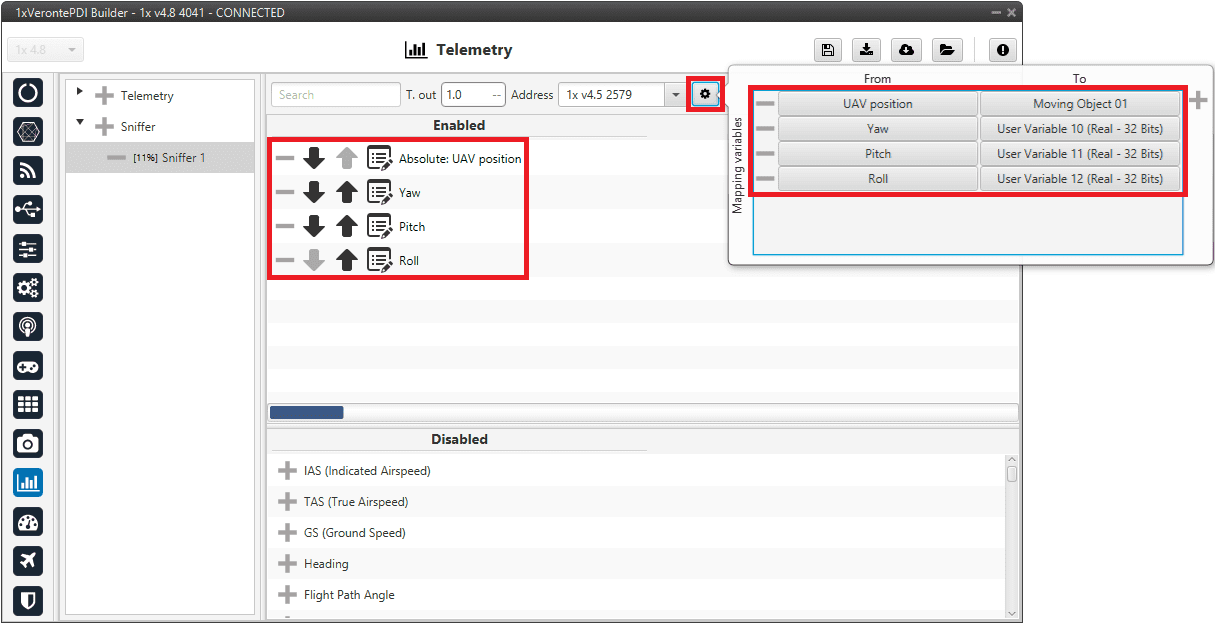Click the Moving Object 01 mapping button
This screenshot has width=1215, height=625.
tap(1079, 104)
